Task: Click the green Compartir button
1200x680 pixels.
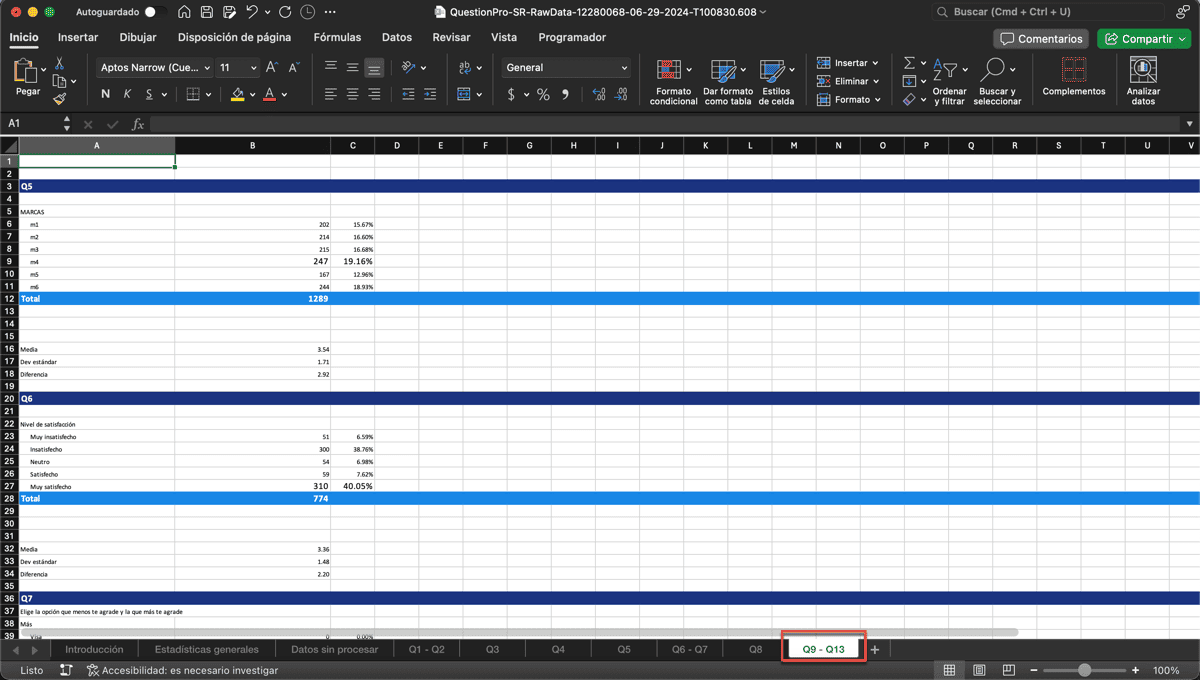Action: coord(1143,37)
